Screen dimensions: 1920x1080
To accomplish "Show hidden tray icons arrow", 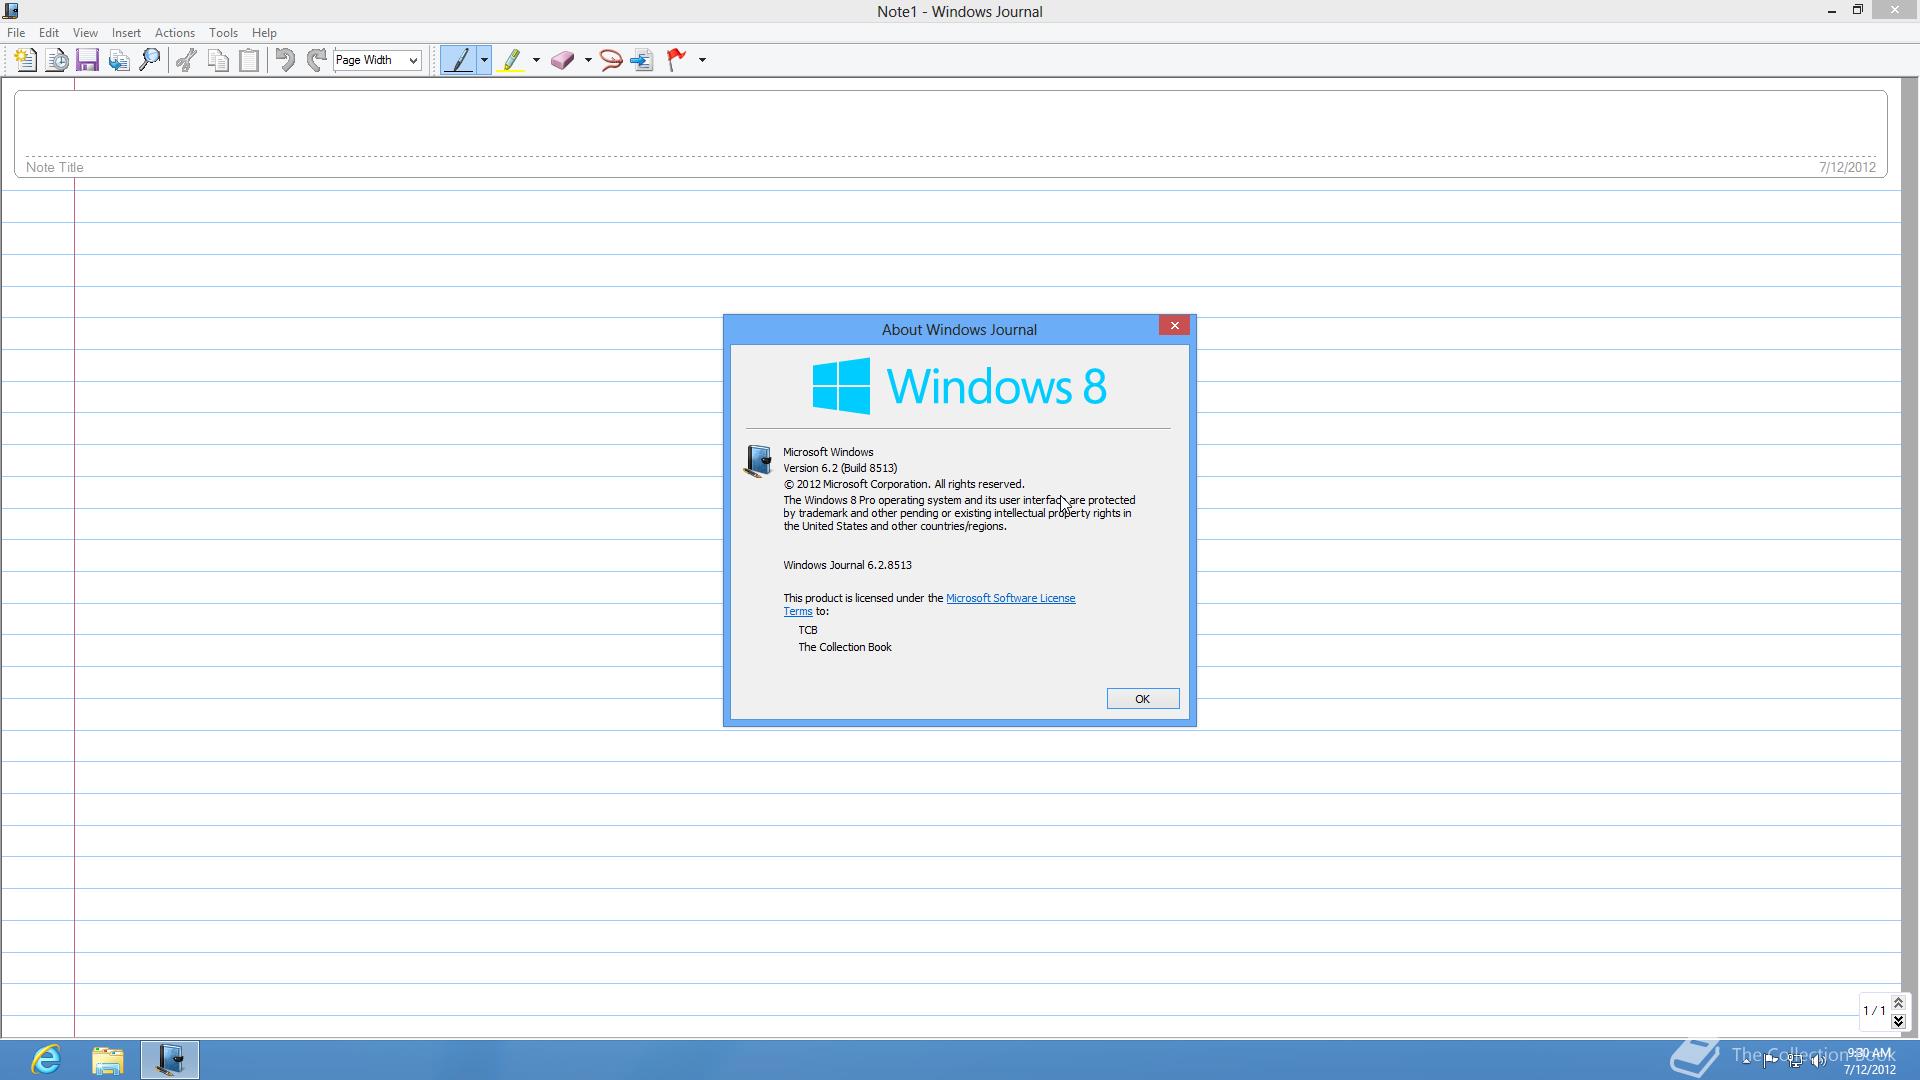I will [1747, 1060].
